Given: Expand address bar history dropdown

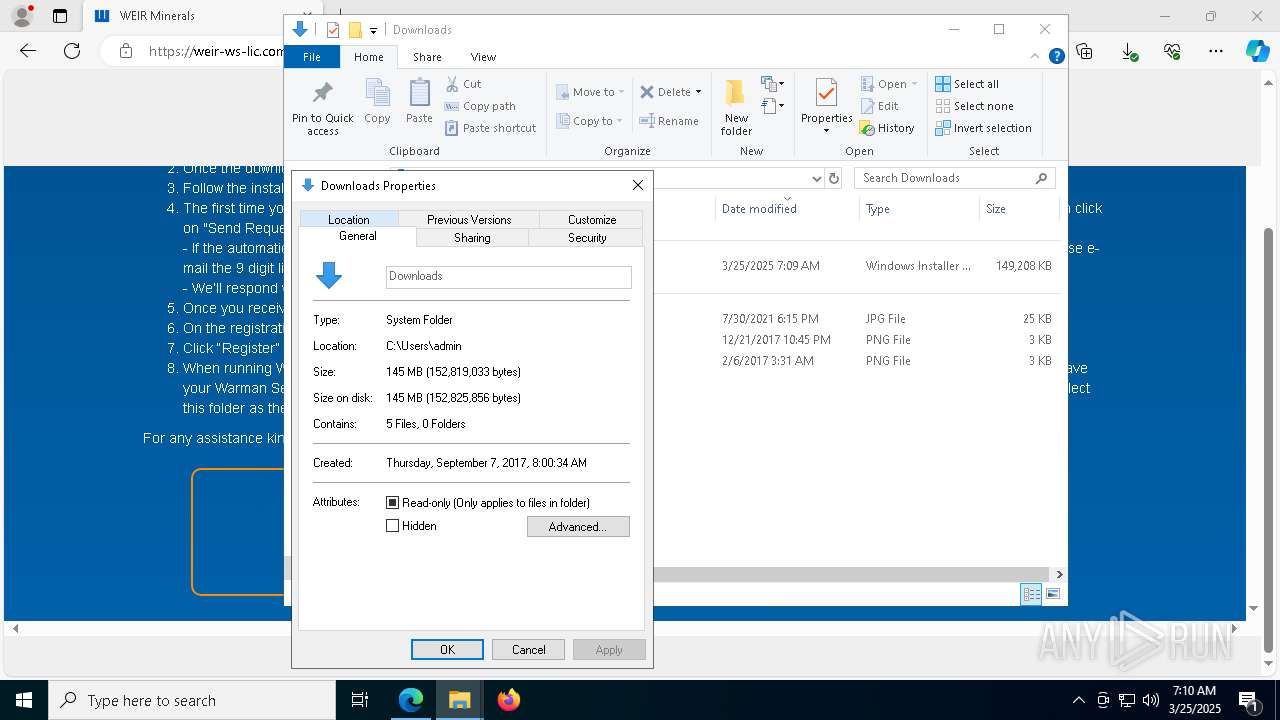Looking at the screenshot, I should 816,178.
